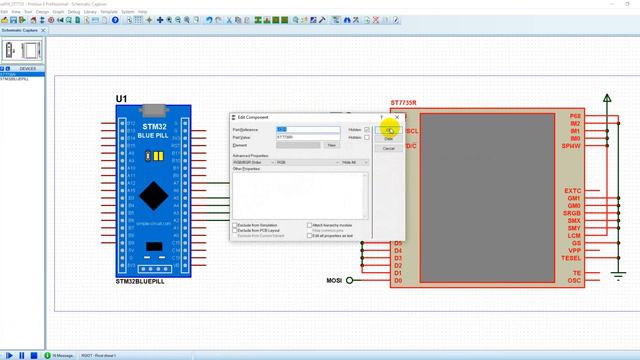
Task: Enable Exclude from Simulation checkbox
Action: click(x=235, y=225)
